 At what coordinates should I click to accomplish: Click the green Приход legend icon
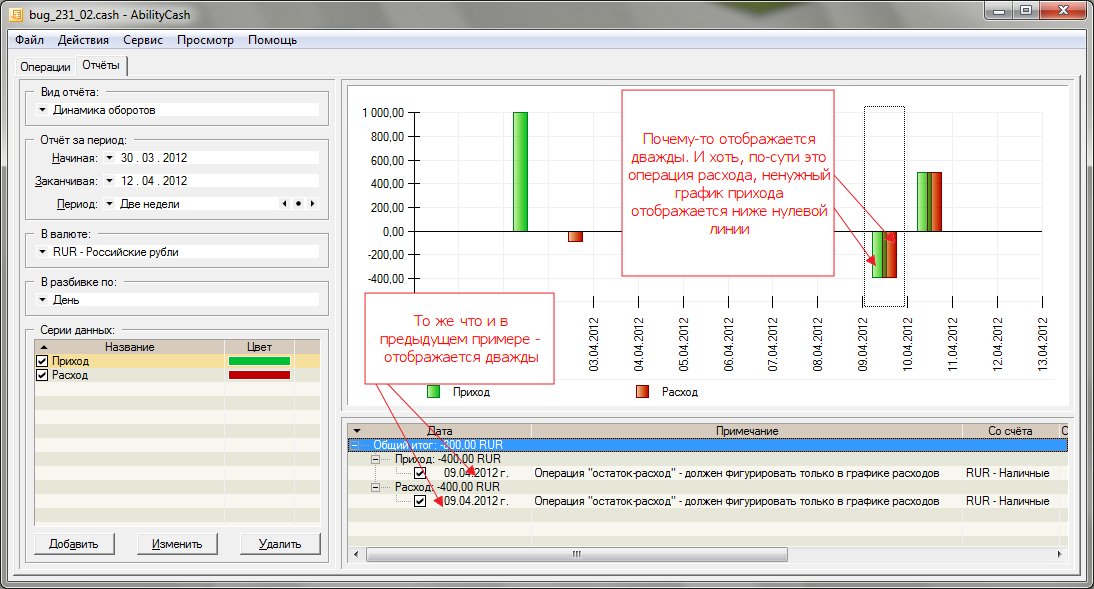(434, 392)
